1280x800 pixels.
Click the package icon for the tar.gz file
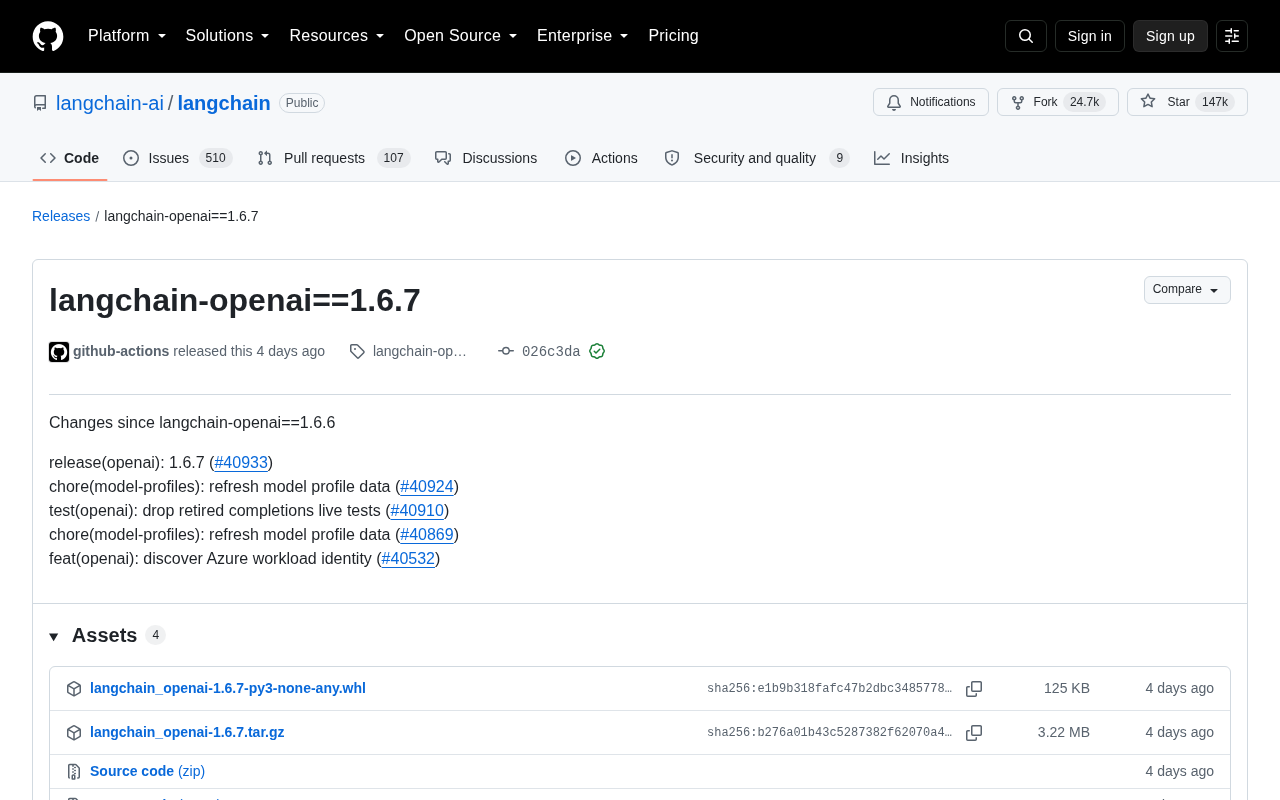coord(74,733)
